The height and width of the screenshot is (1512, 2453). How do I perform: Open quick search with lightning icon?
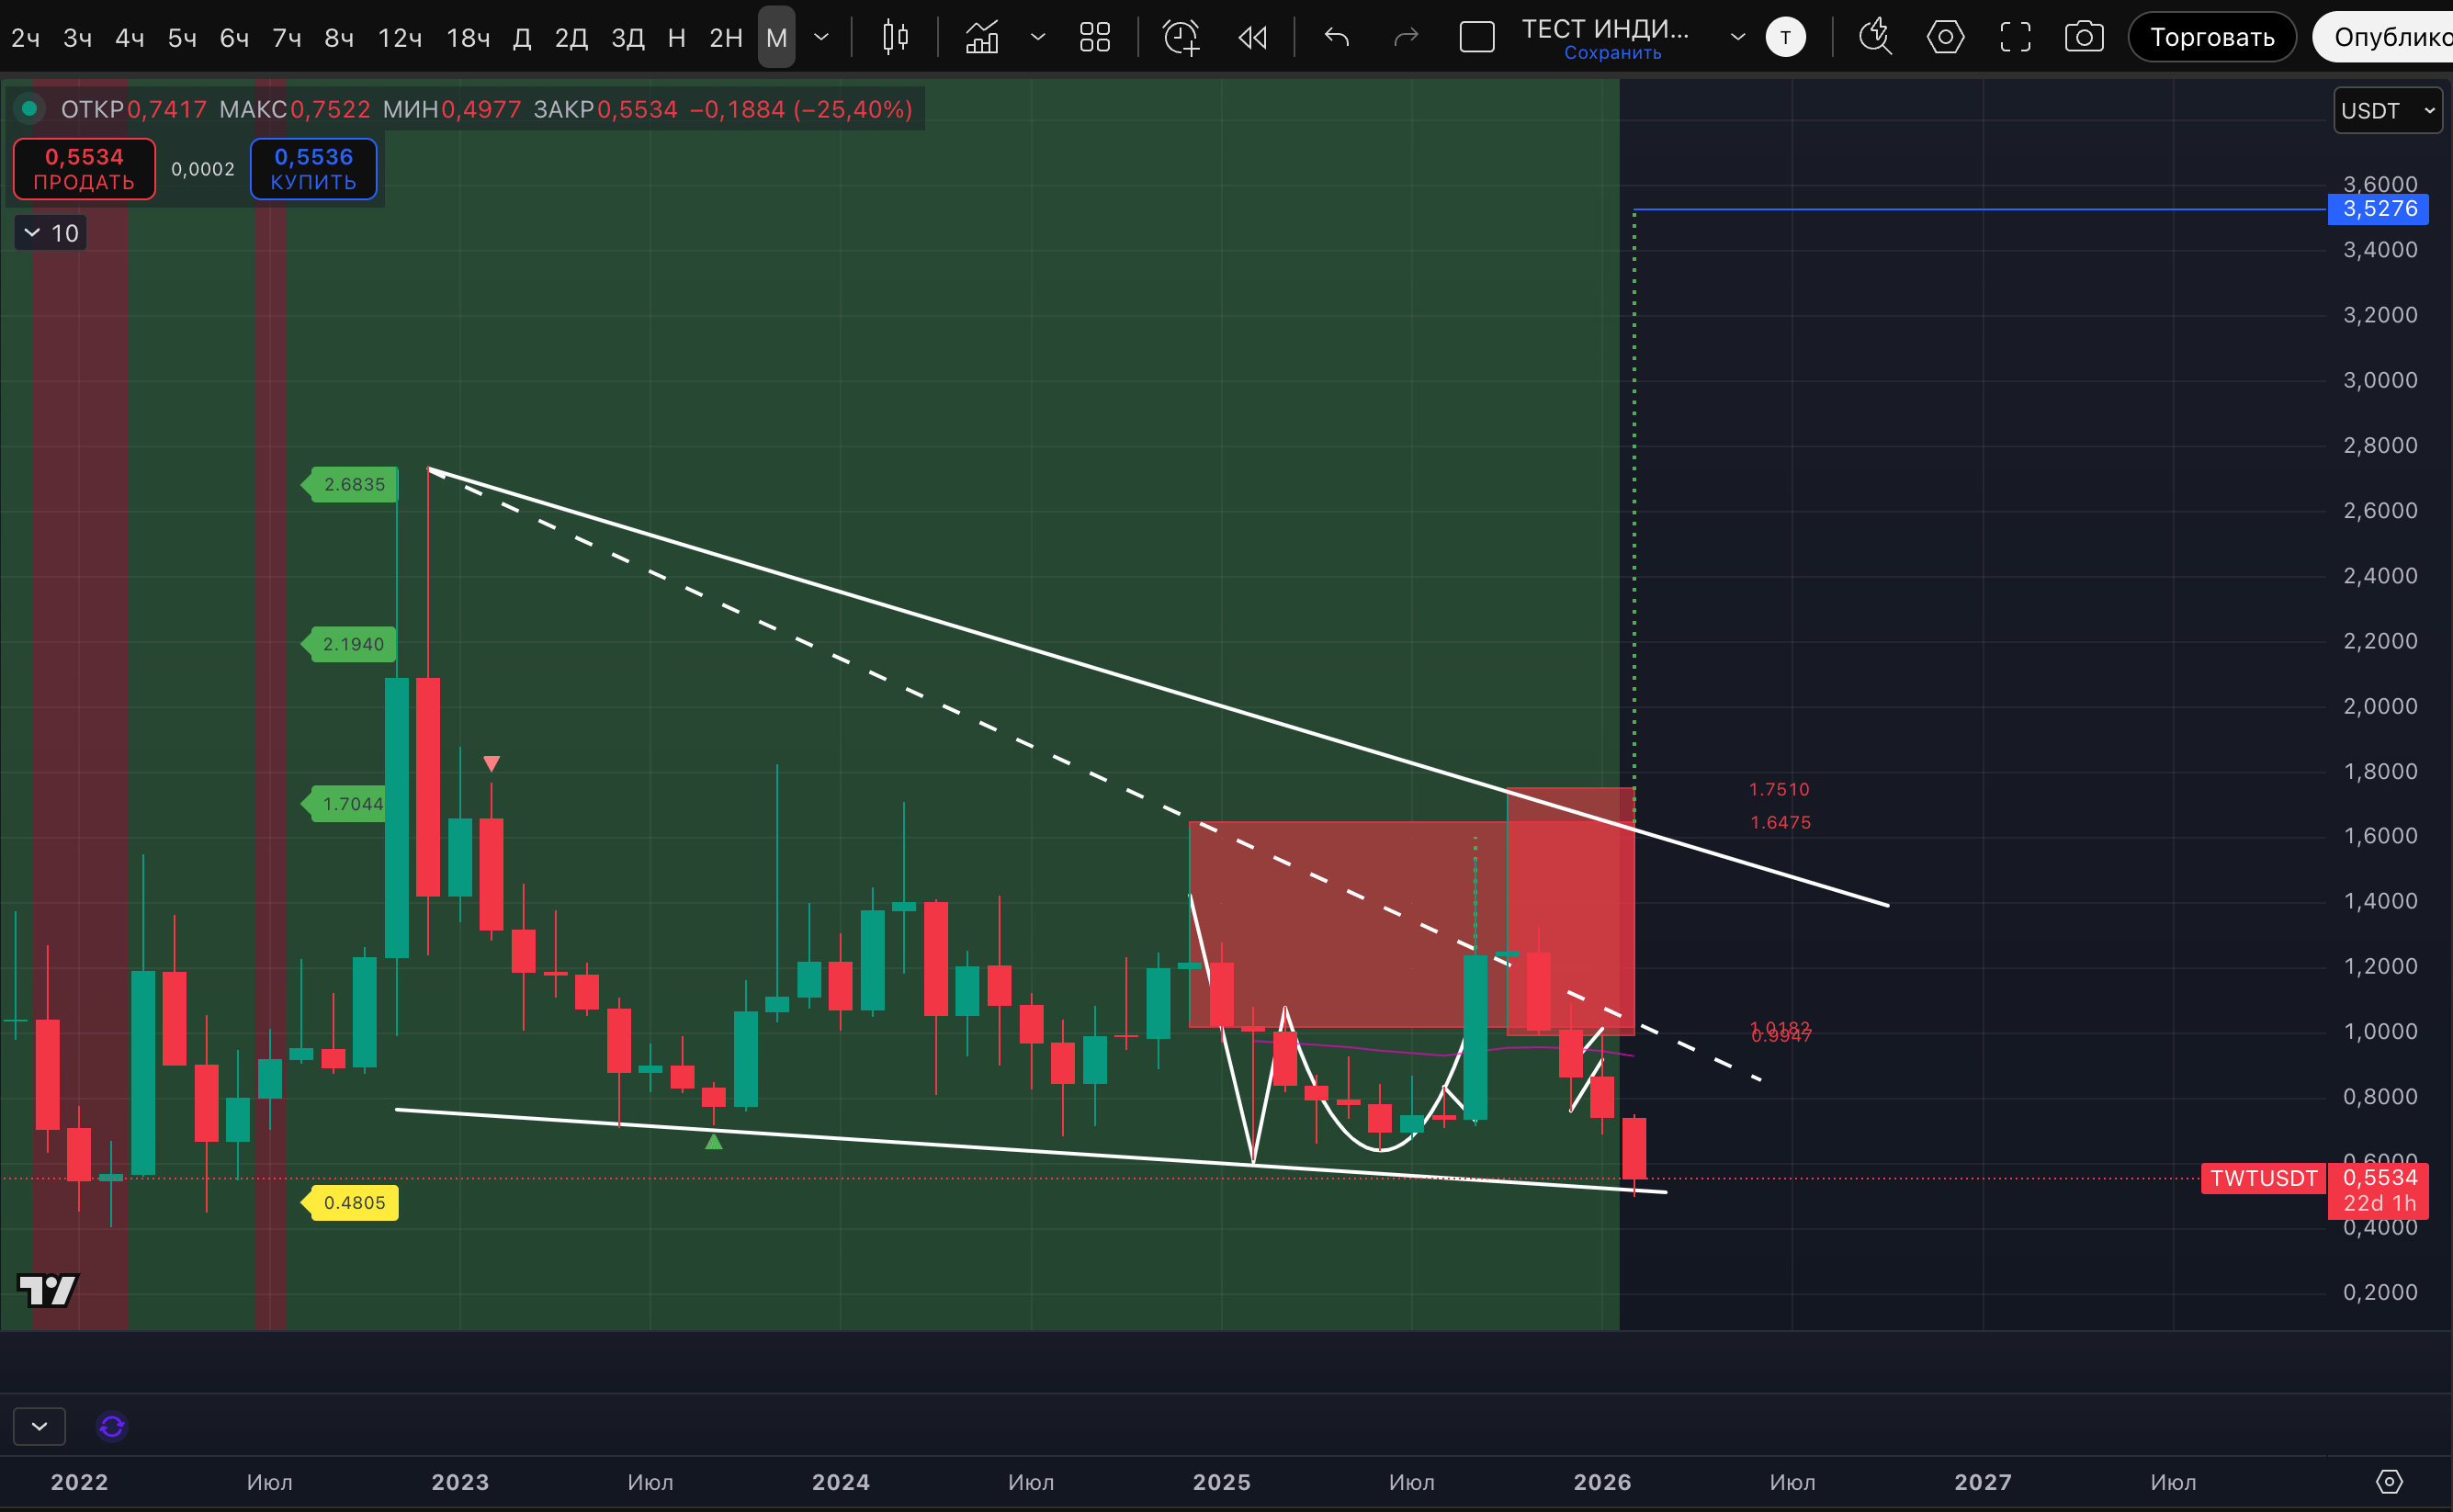(x=1875, y=38)
